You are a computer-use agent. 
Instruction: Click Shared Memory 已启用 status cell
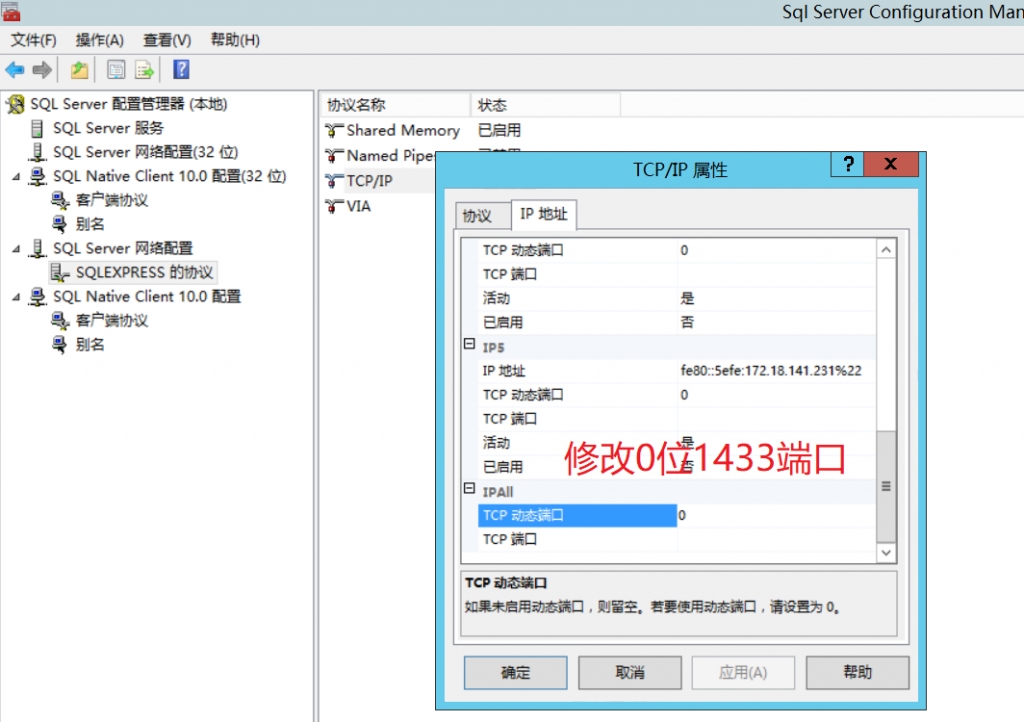coord(500,131)
